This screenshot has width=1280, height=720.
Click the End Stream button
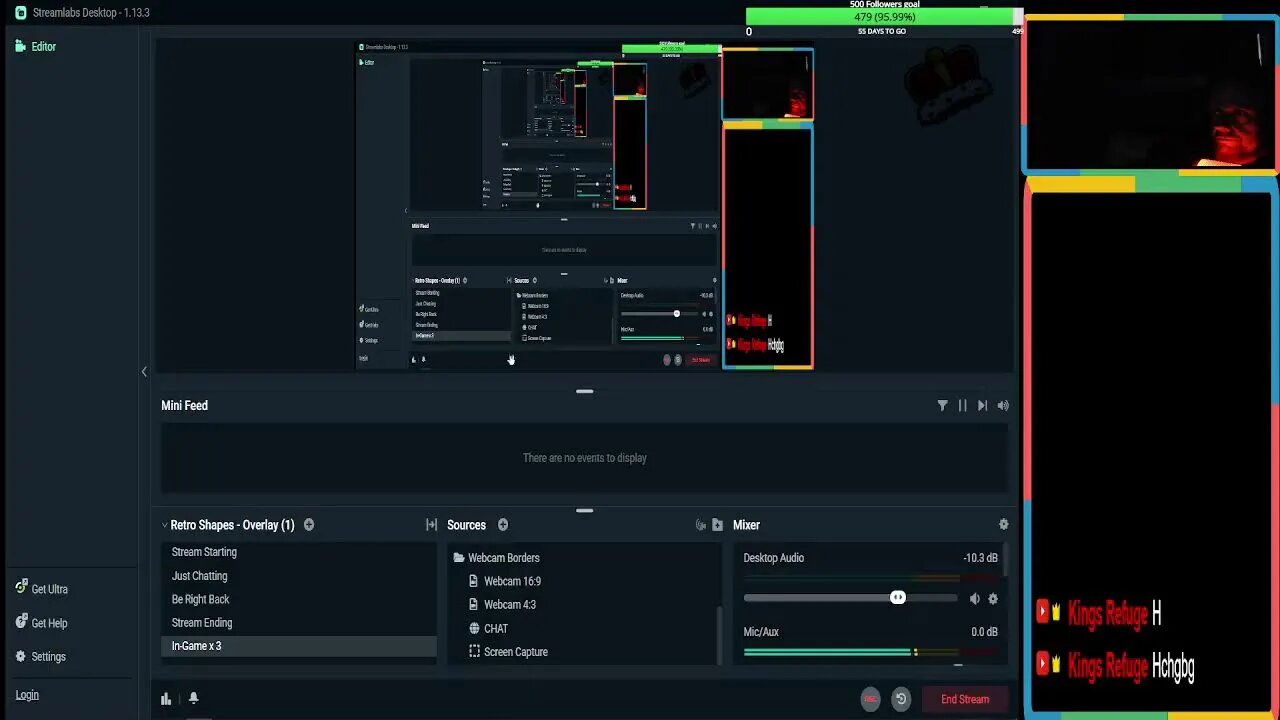[964, 699]
